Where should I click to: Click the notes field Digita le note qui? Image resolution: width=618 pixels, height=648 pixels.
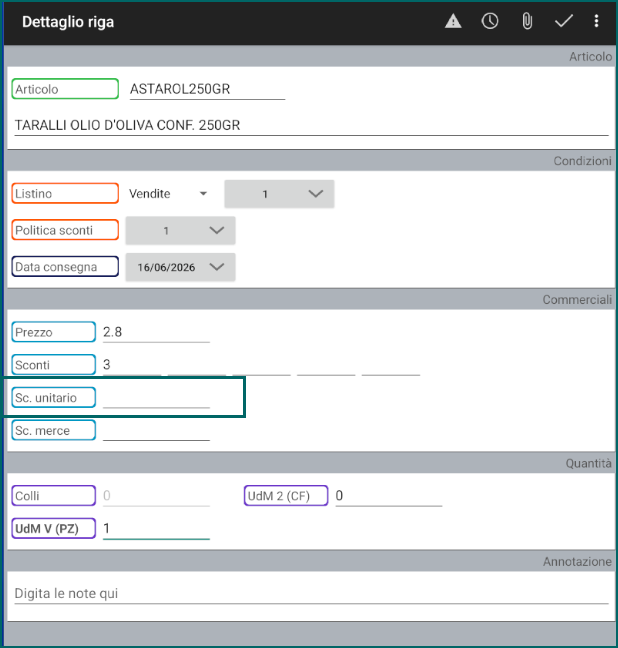point(312,594)
